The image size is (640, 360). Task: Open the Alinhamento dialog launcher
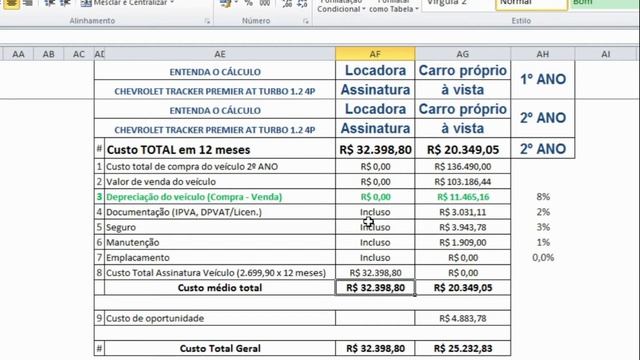[x=207, y=21]
